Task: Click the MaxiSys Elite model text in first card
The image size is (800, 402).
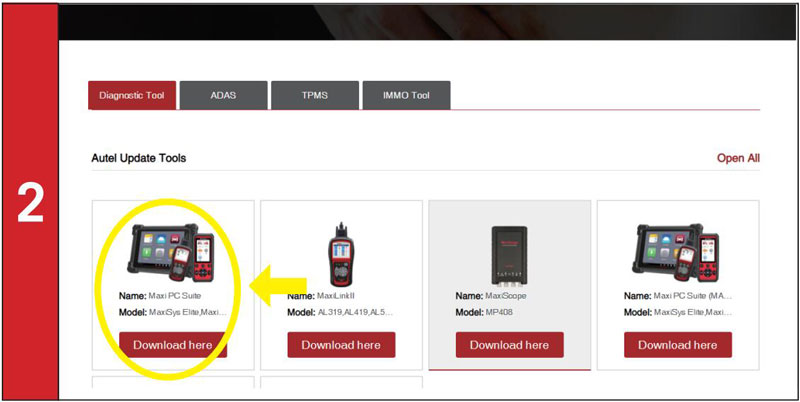Action: click(x=188, y=312)
